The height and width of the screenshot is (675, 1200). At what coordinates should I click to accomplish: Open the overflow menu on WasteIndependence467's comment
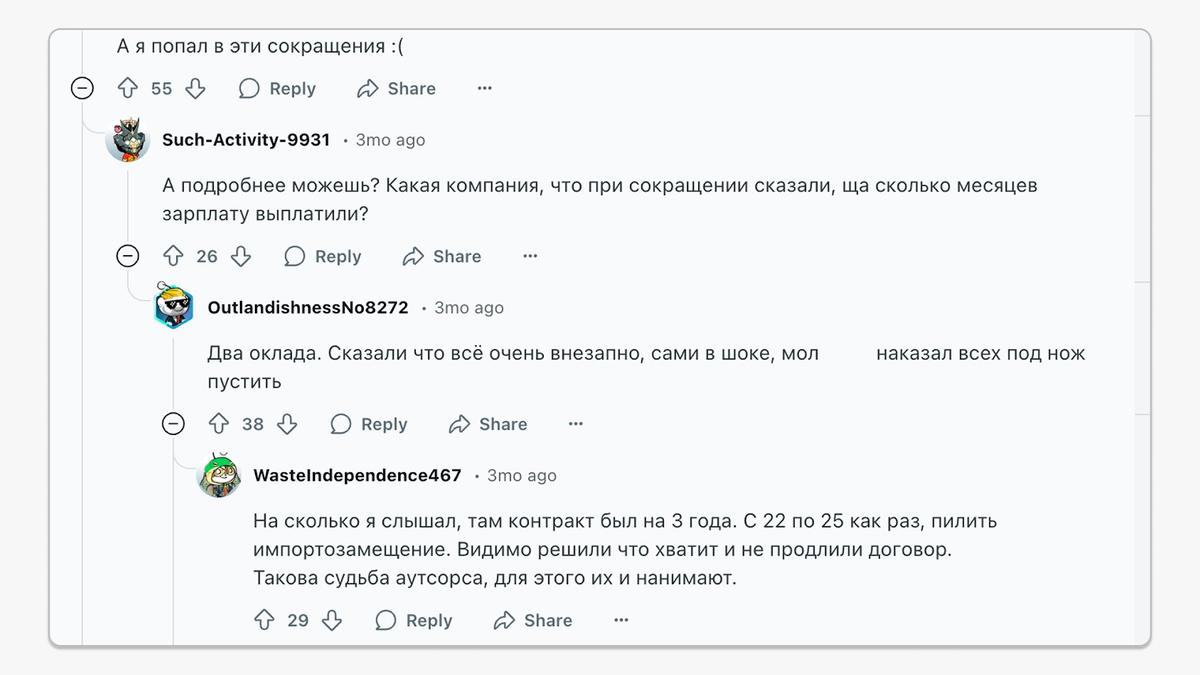pyautogui.click(x=621, y=620)
